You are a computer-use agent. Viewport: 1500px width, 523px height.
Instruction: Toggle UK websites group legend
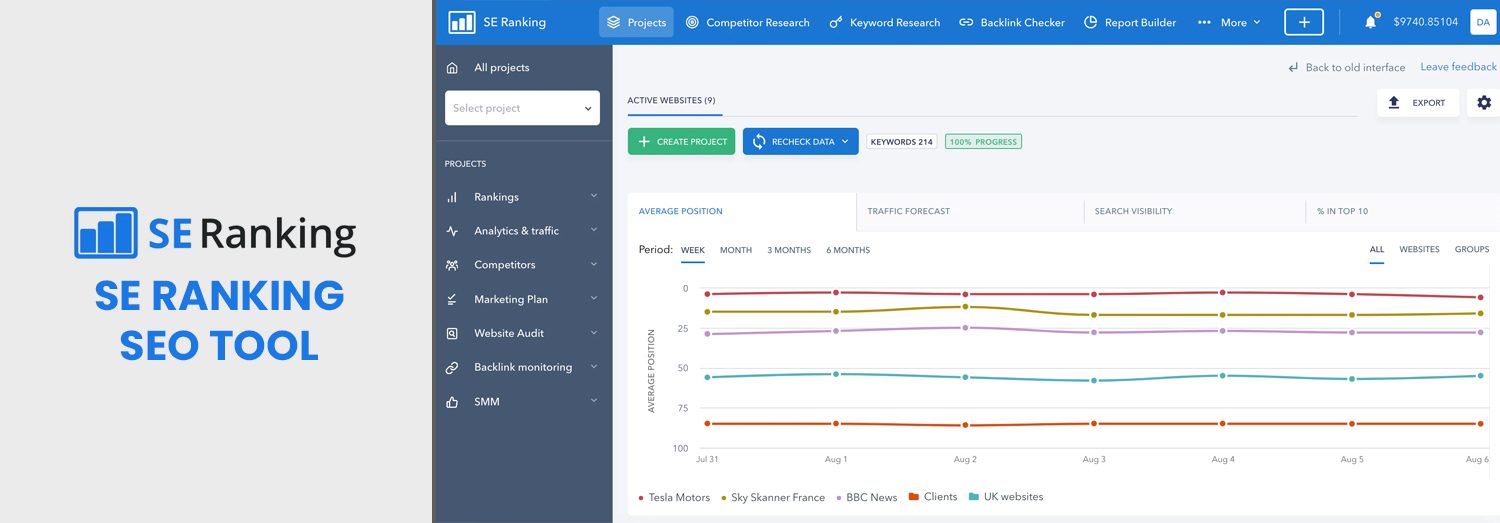tap(1006, 496)
